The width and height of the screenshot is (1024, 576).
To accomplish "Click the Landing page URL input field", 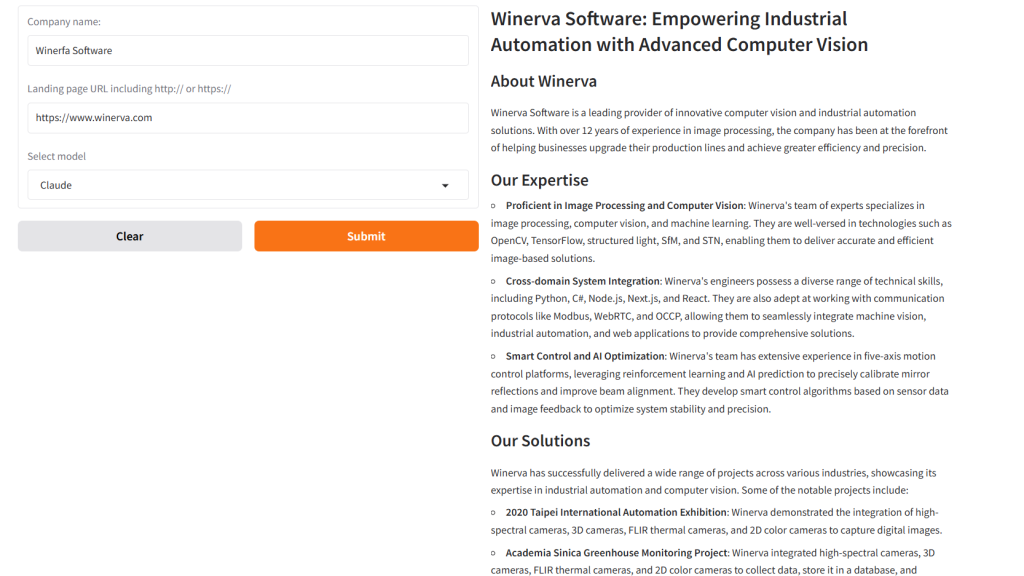I will (248, 118).
